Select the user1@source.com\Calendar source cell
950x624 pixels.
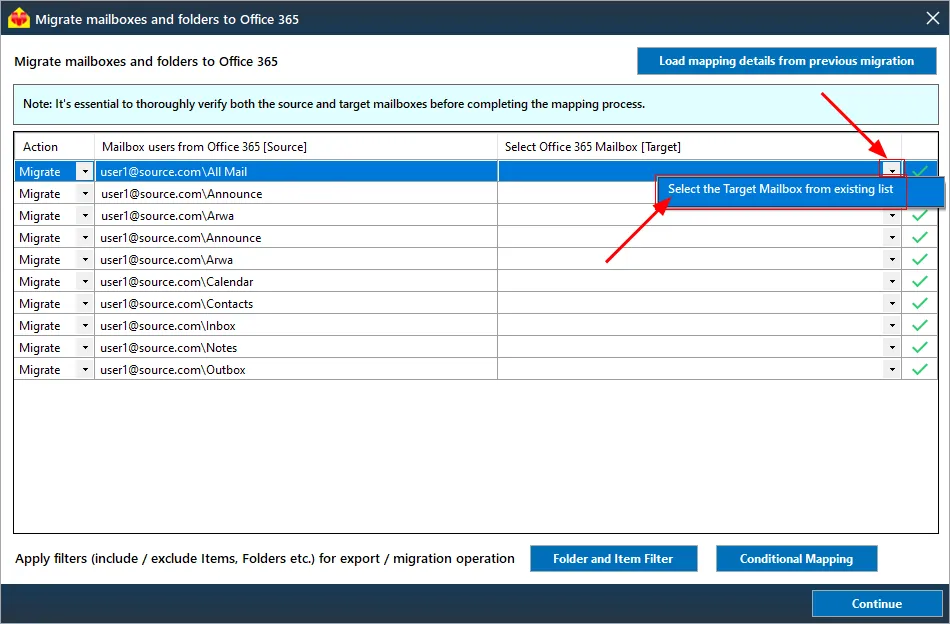tap(296, 282)
